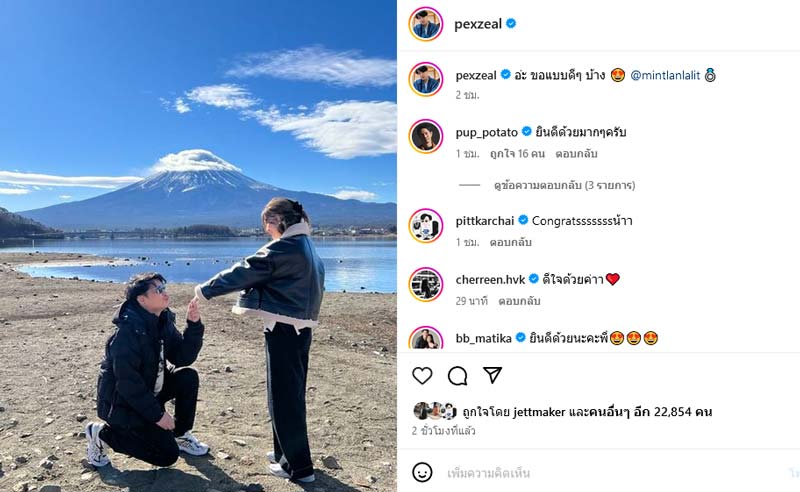Image resolution: width=800 pixels, height=492 pixels.
Task: Share the post via paper plane icon
Action: click(492, 375)
